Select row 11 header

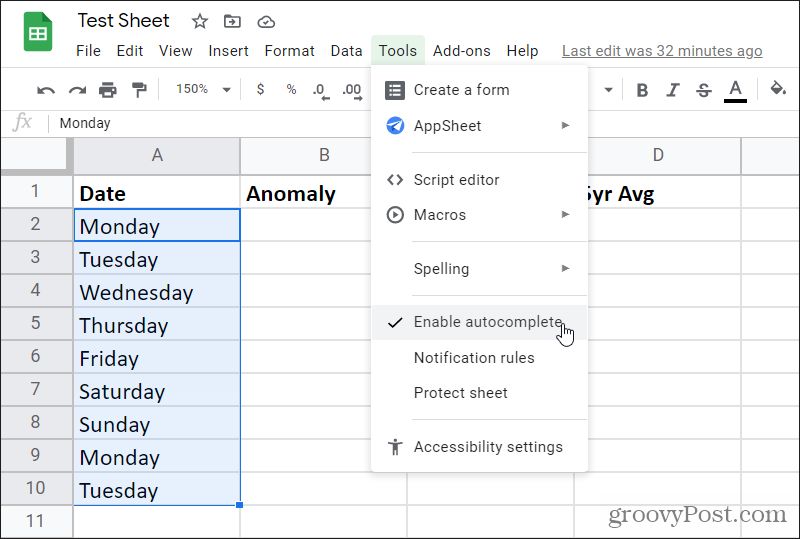click(36, 521)
